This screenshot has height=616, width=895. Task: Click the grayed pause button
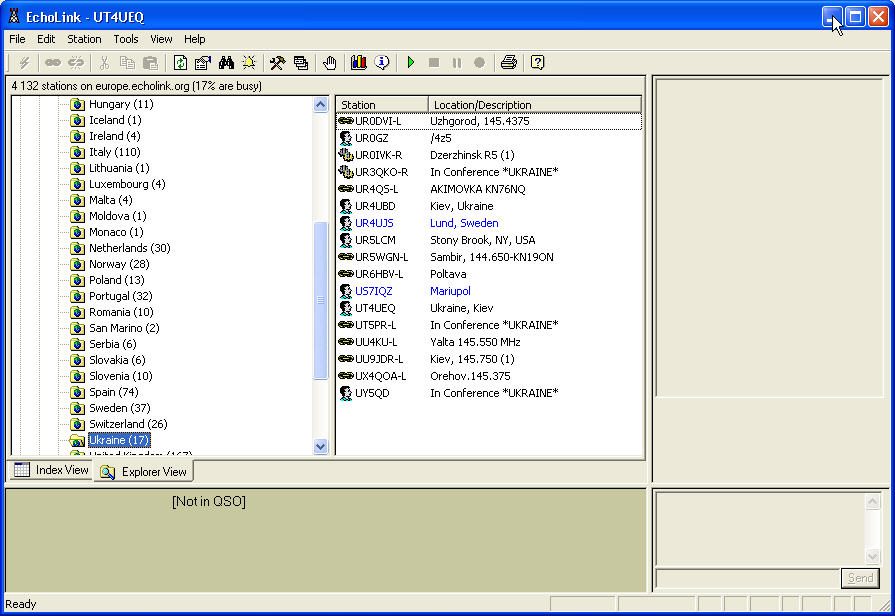point(457,63)
